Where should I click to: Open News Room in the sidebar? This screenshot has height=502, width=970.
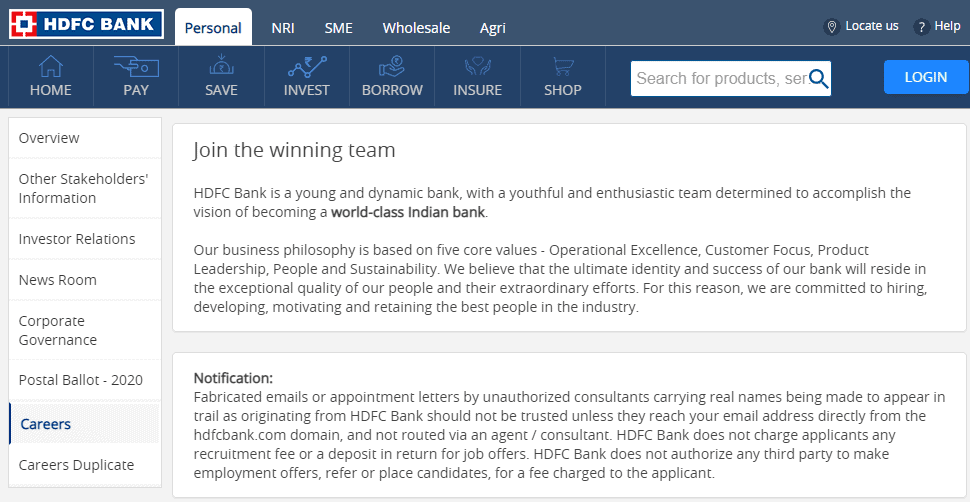[85, 280]
